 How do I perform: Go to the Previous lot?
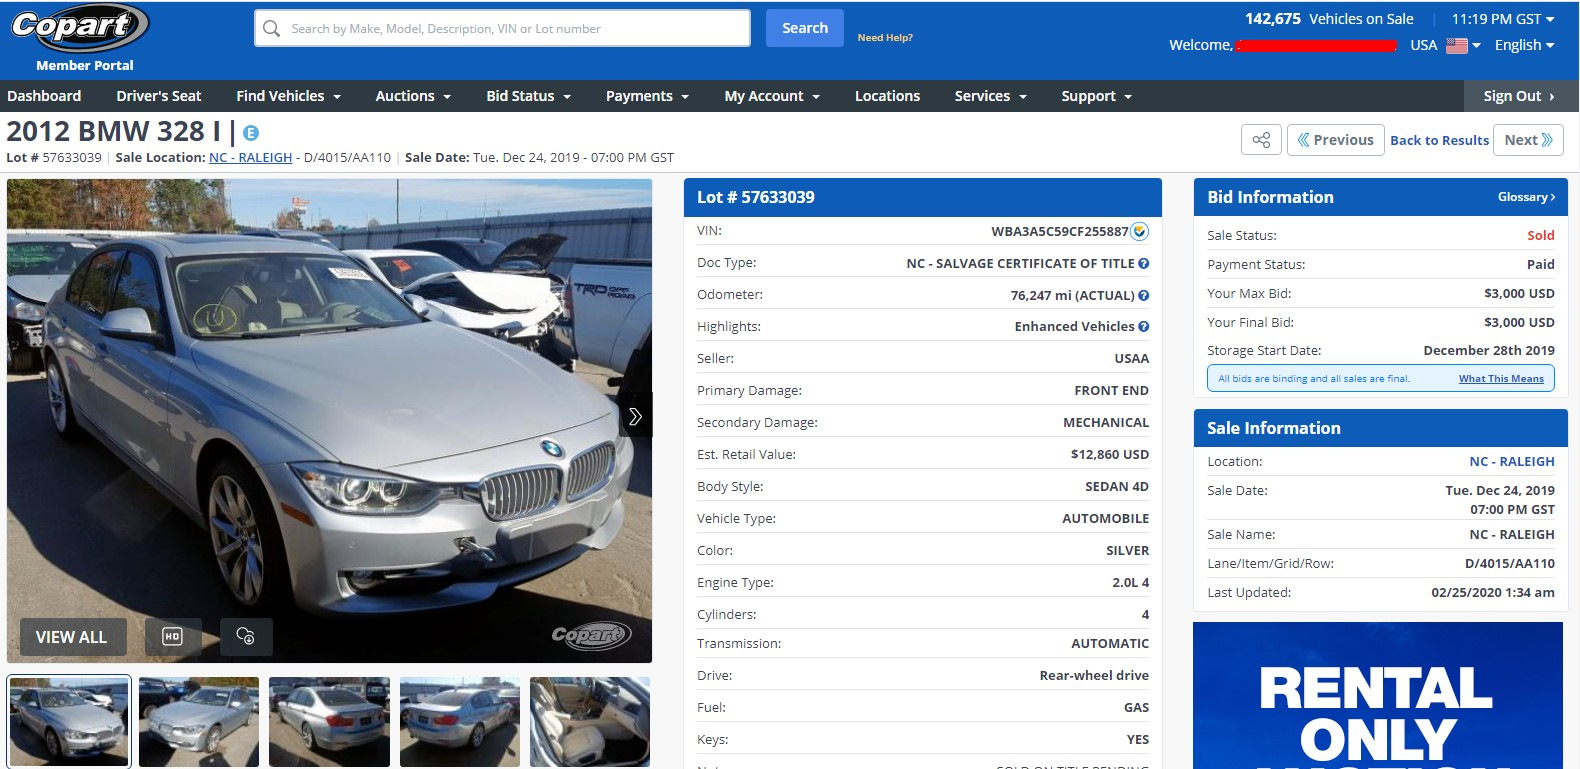coord(1336,140)
